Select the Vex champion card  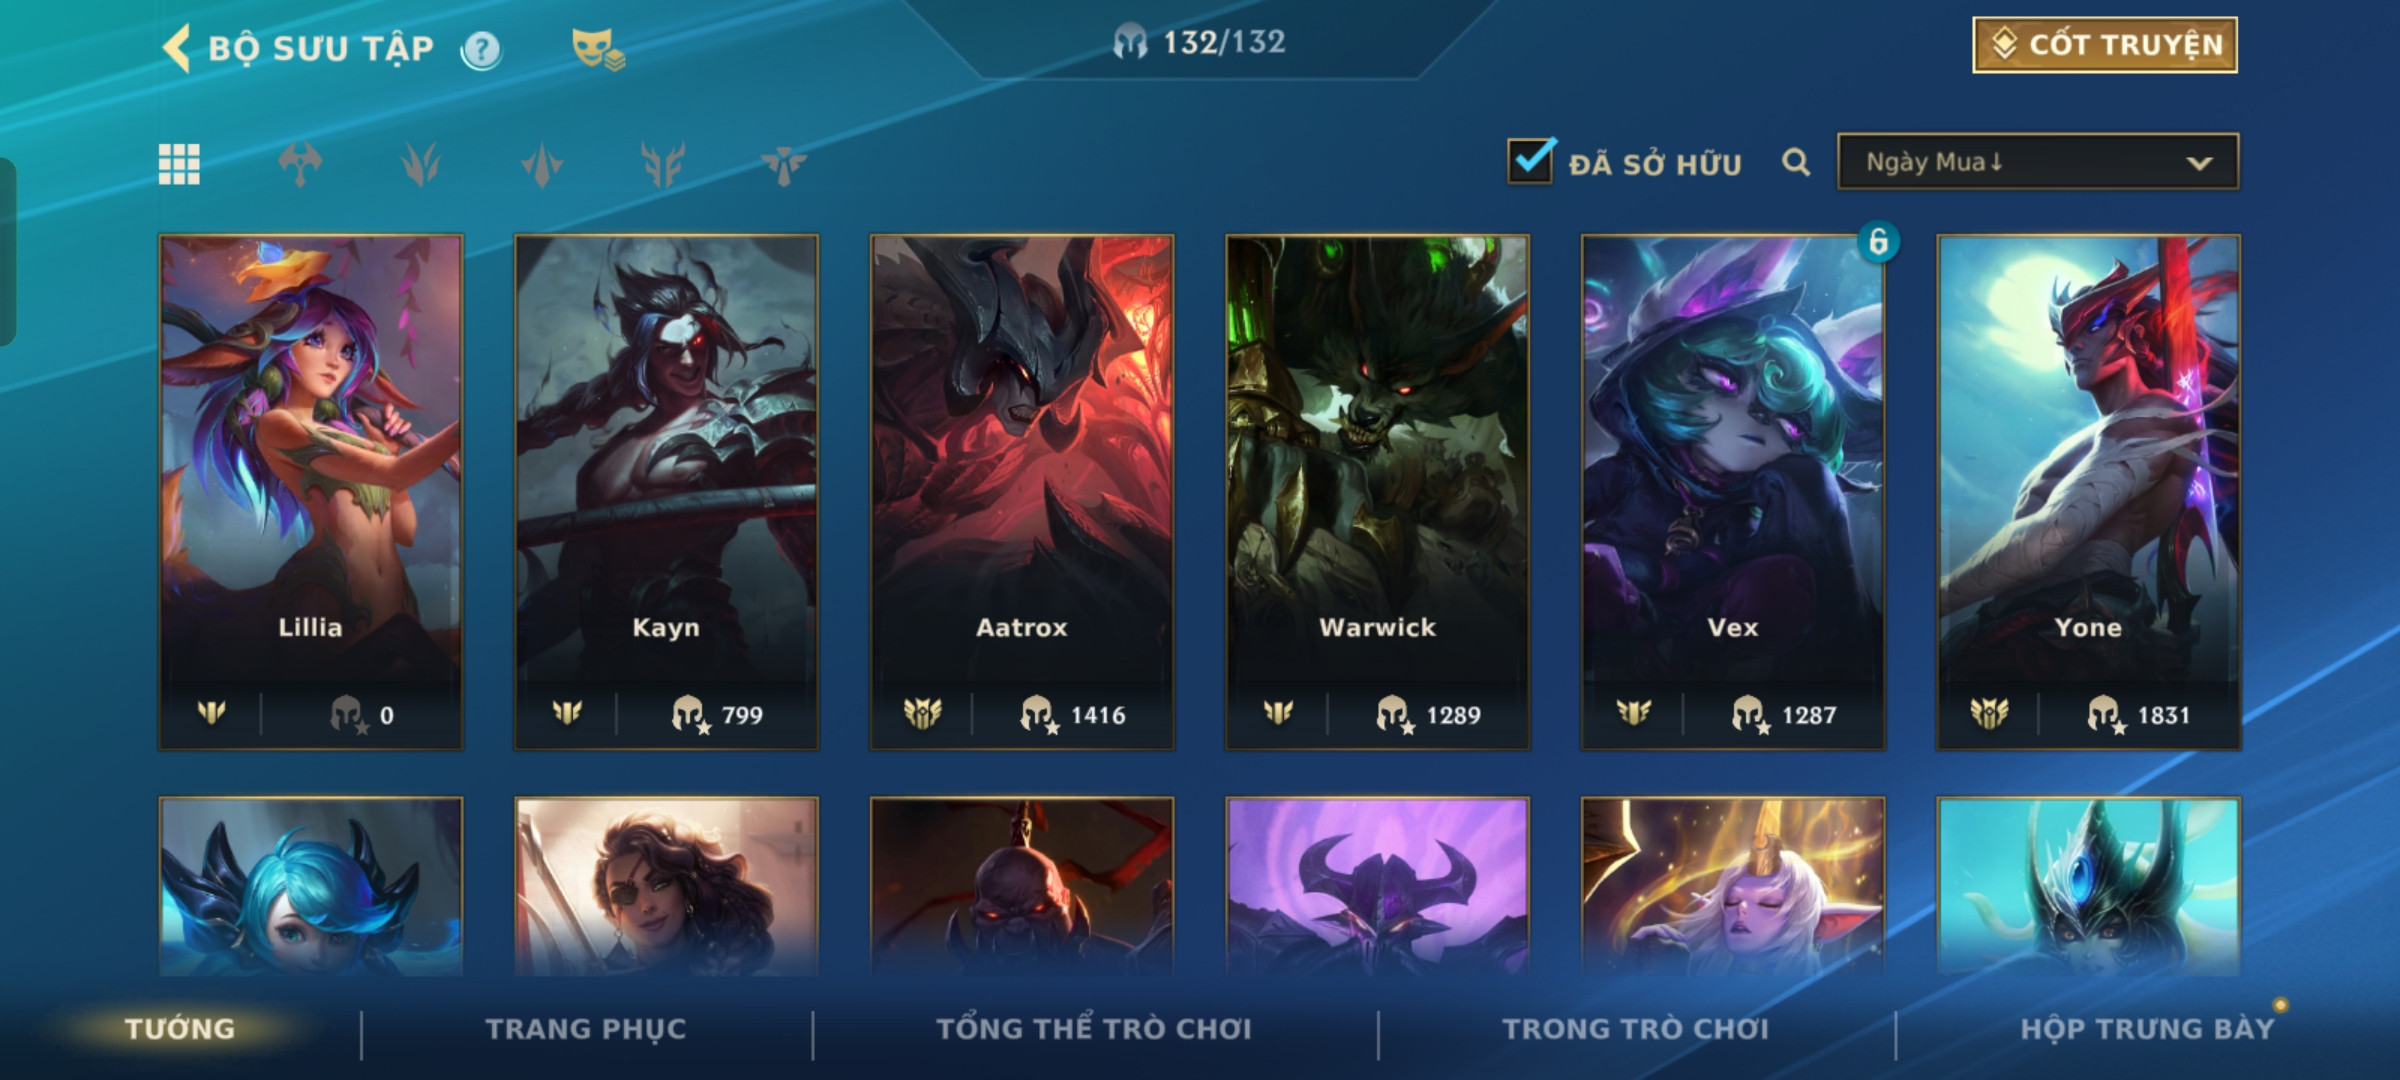[1733, 492]
